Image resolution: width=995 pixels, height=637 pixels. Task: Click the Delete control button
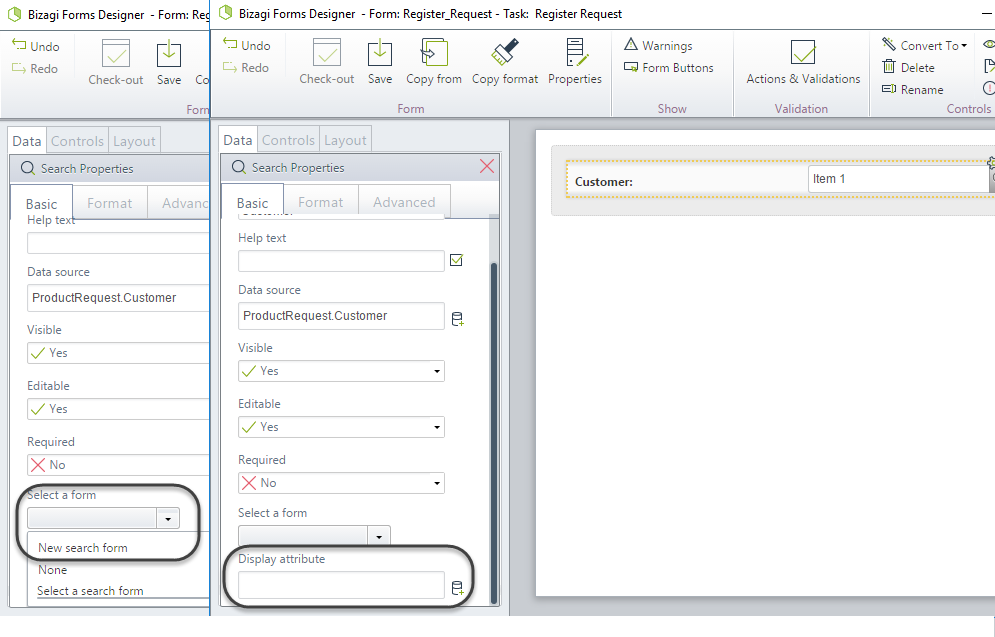908,67
